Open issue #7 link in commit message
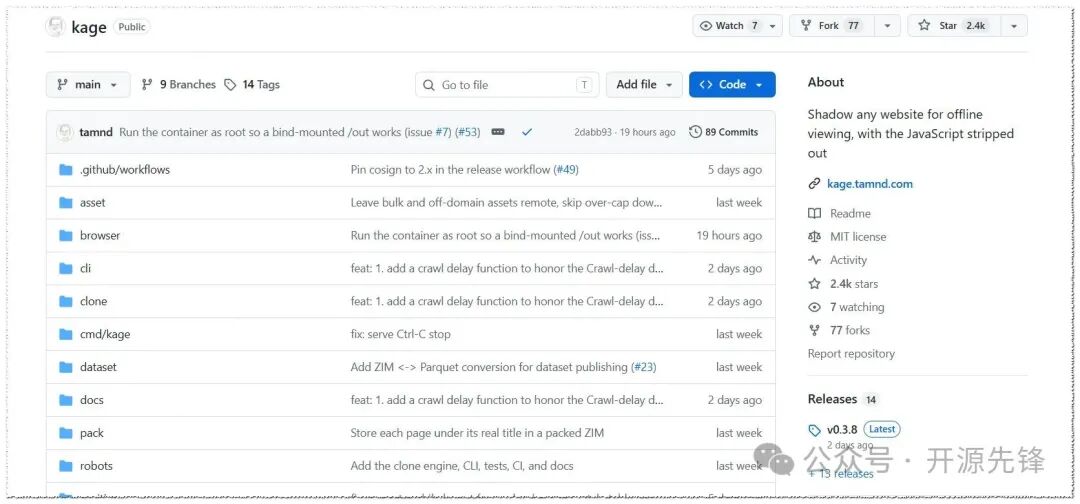The height and width of the screenshot is (504, 1080). [442, 132]
